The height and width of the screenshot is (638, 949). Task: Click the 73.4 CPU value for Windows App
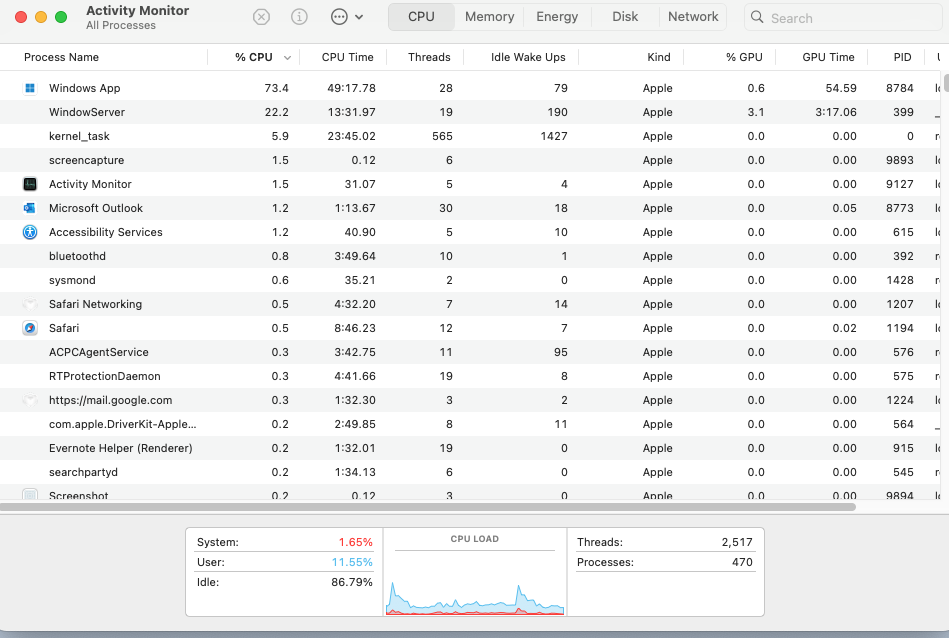point(277,88)
